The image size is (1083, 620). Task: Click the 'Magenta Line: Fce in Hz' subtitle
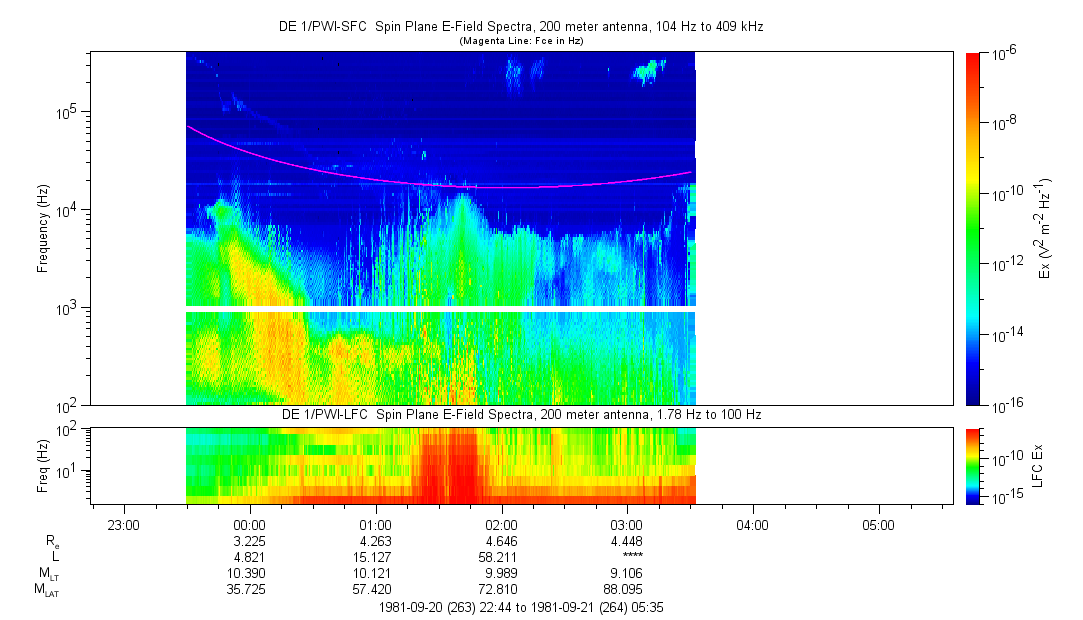(x=520, y=41)
